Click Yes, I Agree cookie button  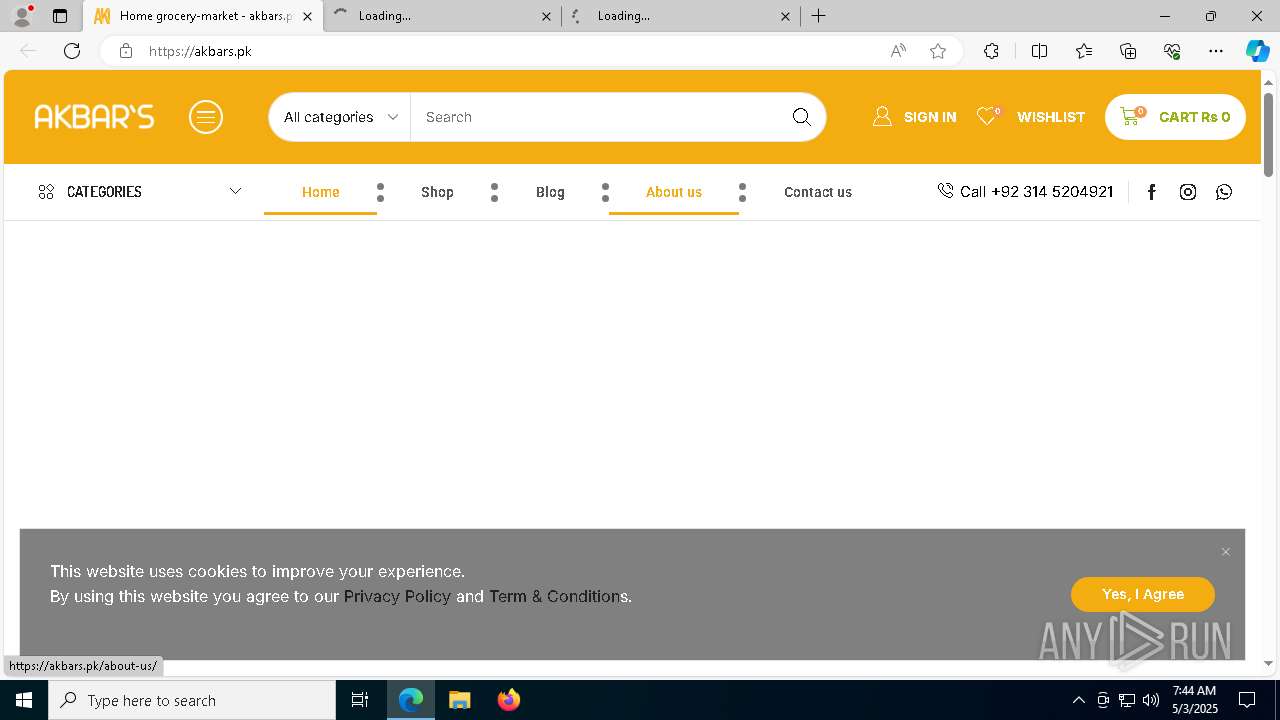1143,594
